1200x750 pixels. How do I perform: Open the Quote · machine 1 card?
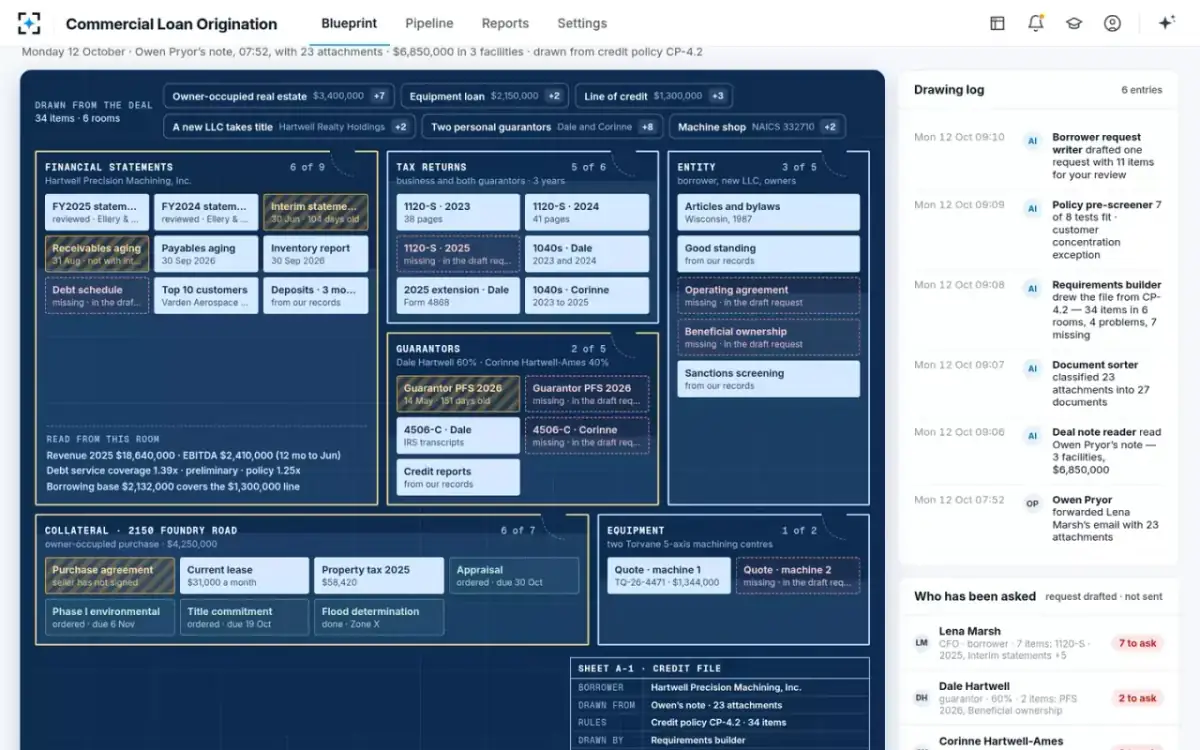point(669,576)
